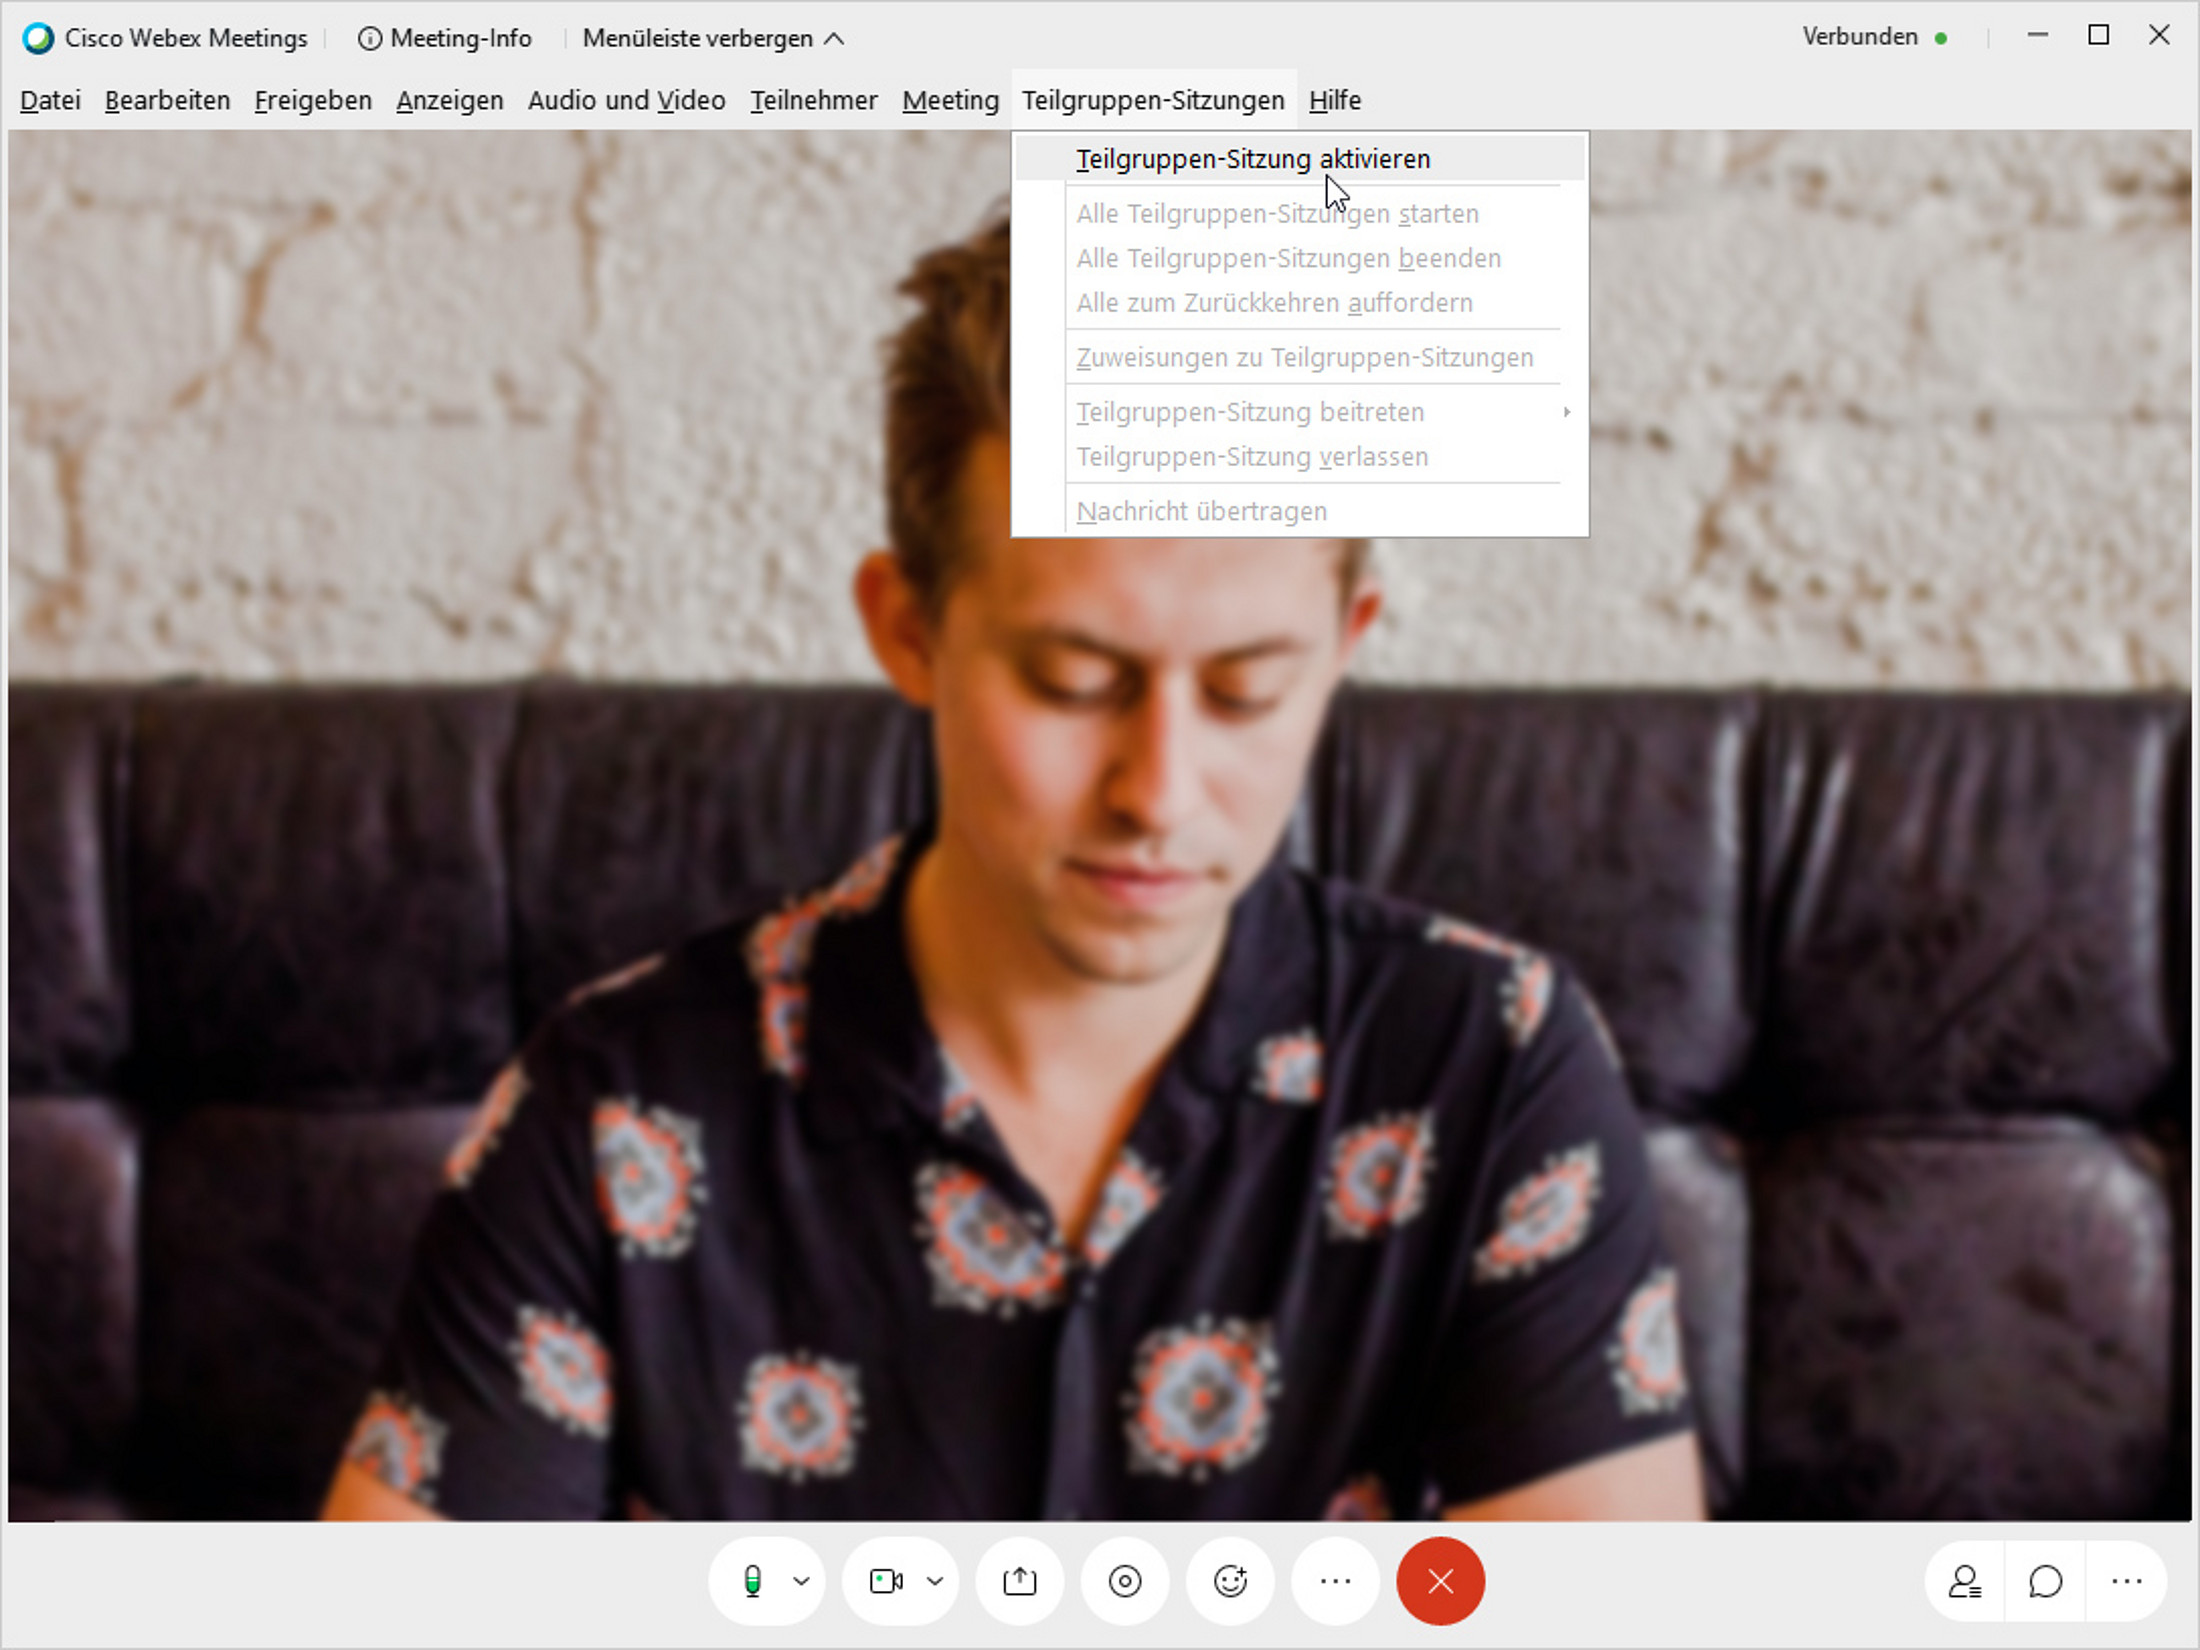Click the Verbunden connection status indicator
Viewport: 2200px width, 1650px height.
[1873, 37]
